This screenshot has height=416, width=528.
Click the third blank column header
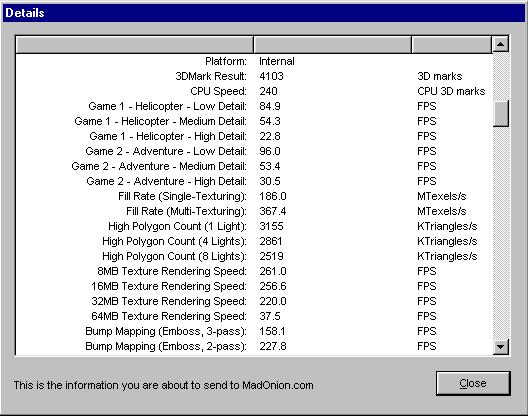pyautogui.click(x=452, y=44)
